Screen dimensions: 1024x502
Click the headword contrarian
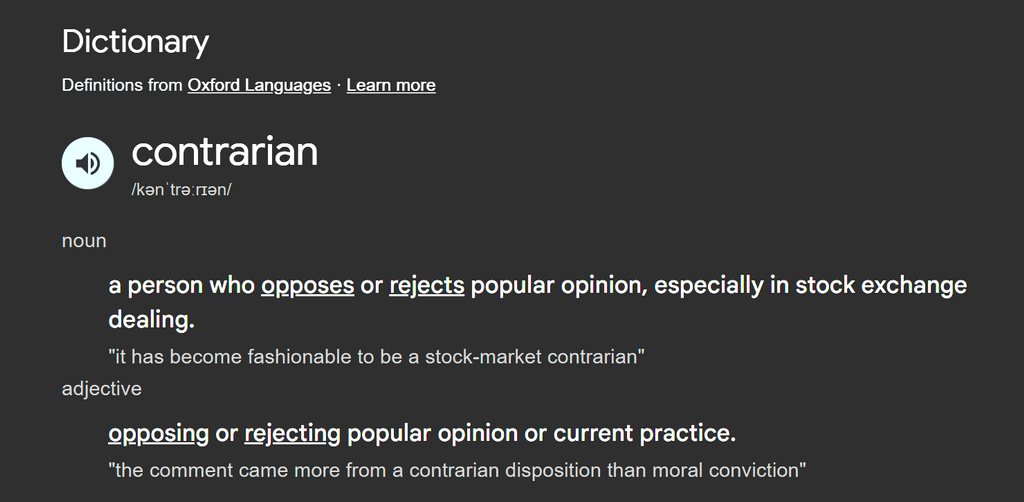click(225, 151)
